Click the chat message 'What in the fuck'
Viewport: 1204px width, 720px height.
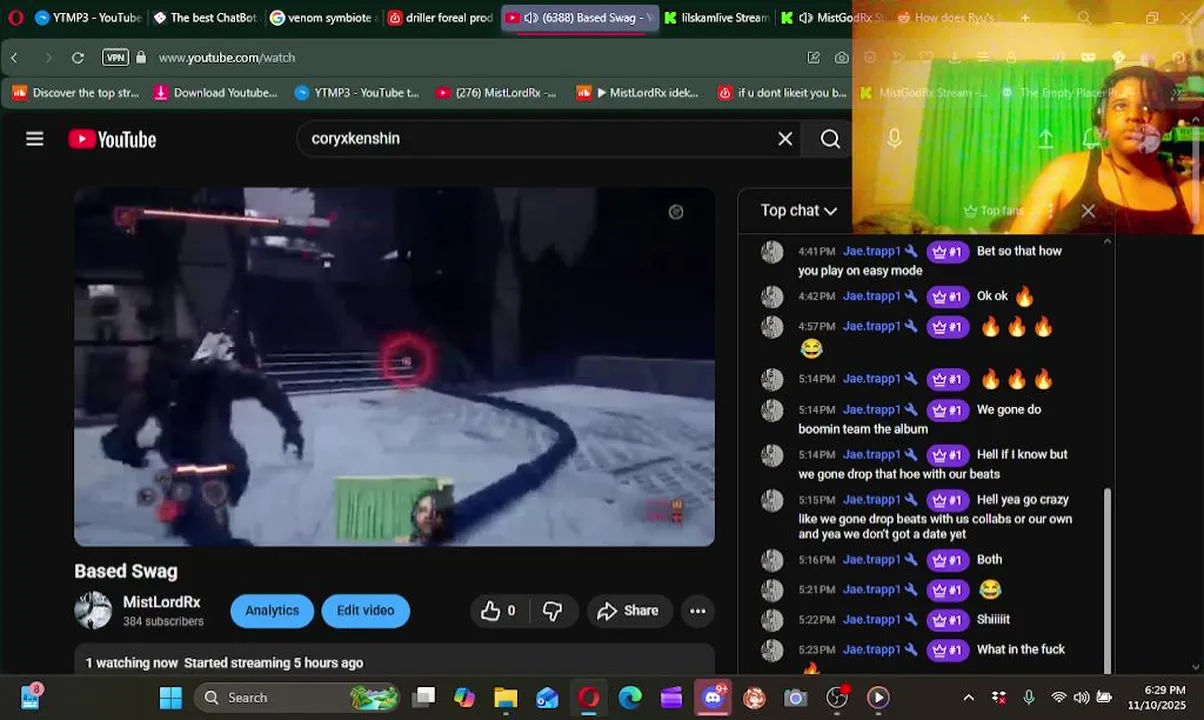tap(1020, 650)
